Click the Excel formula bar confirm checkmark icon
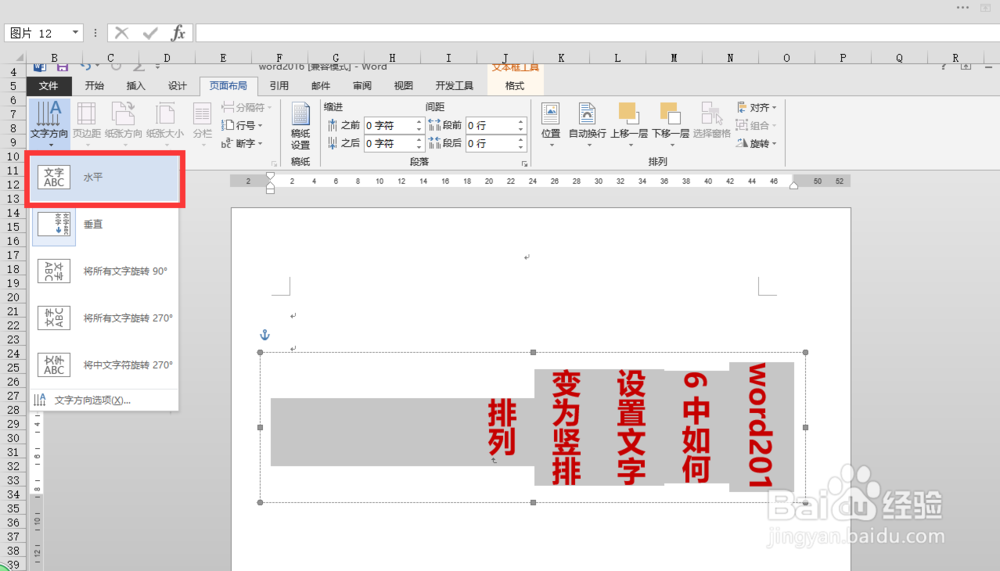This screenshot has width=1000, height=571. [x=150, y=33]
